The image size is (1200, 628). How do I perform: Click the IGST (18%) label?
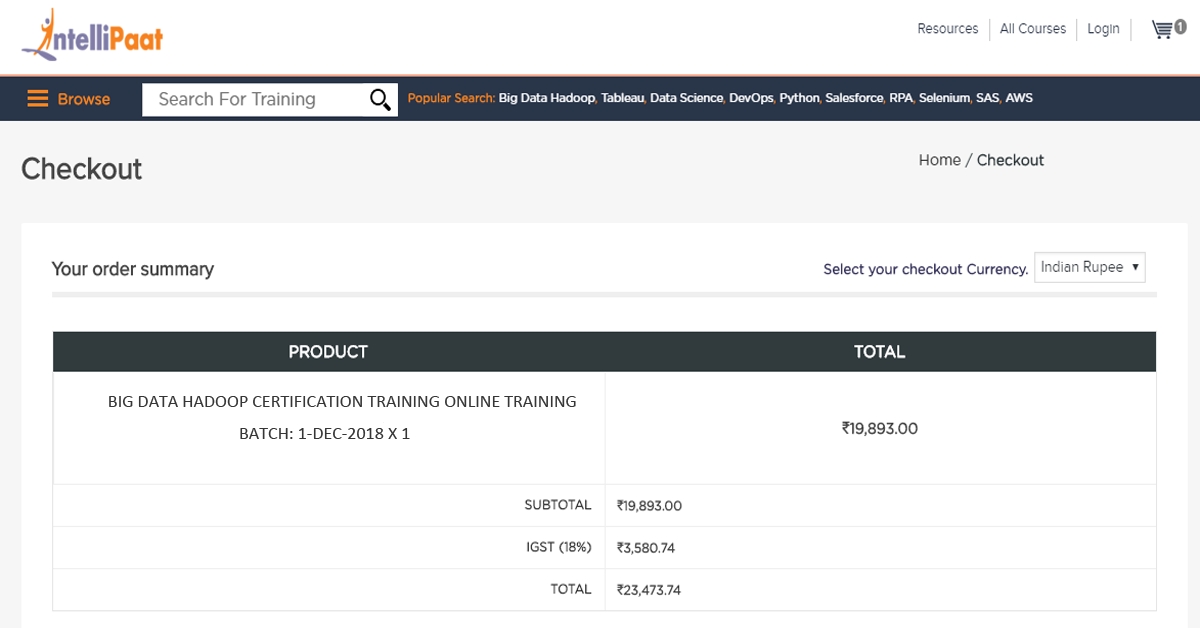pyautogui.click(x=559, y=547)
